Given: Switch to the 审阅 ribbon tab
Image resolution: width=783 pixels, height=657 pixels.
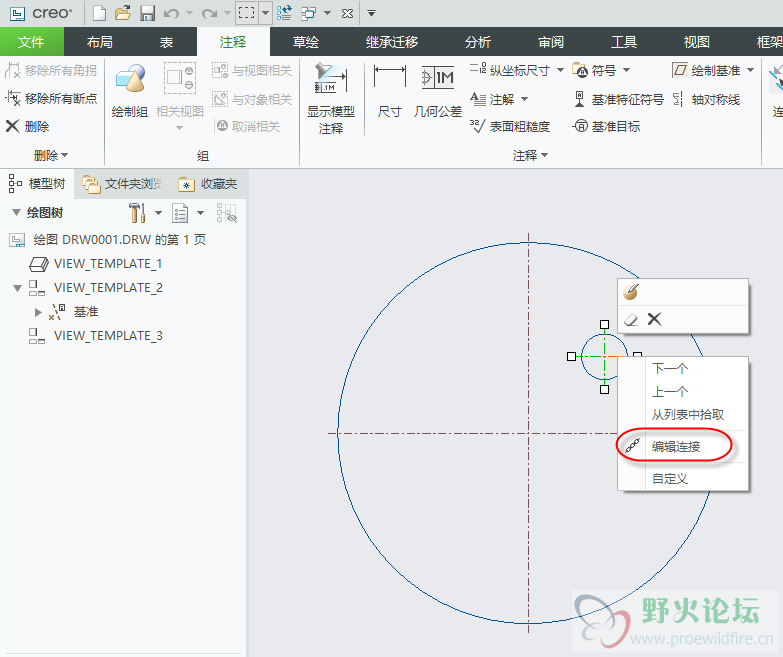Looking at the screenshot, I should 551,42.
